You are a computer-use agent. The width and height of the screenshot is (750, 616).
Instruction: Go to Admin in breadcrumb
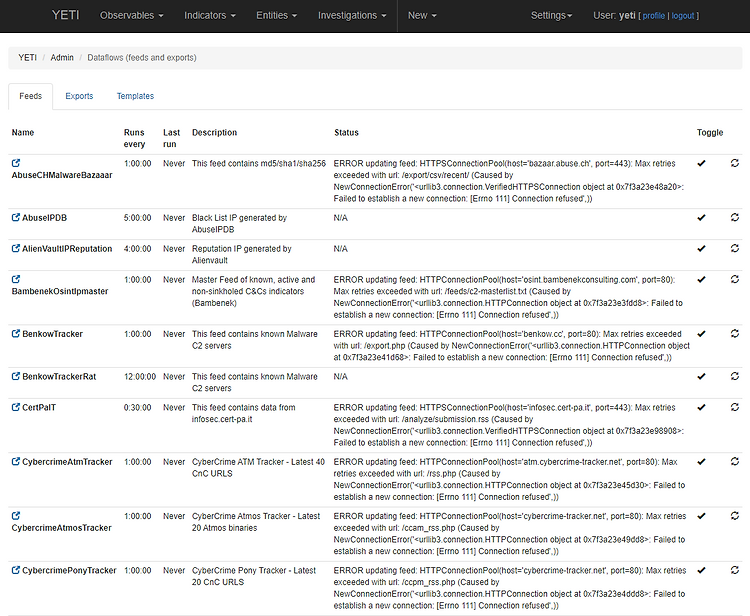point(62,58)
